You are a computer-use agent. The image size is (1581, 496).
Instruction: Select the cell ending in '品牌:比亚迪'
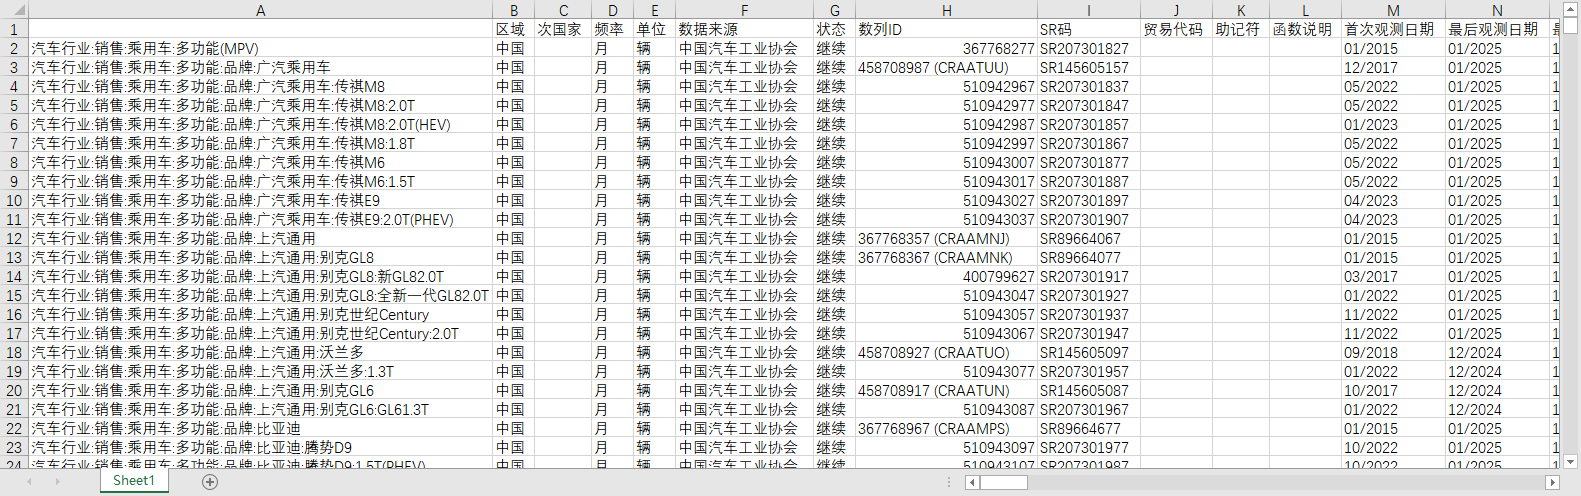(x=260, y=428)
